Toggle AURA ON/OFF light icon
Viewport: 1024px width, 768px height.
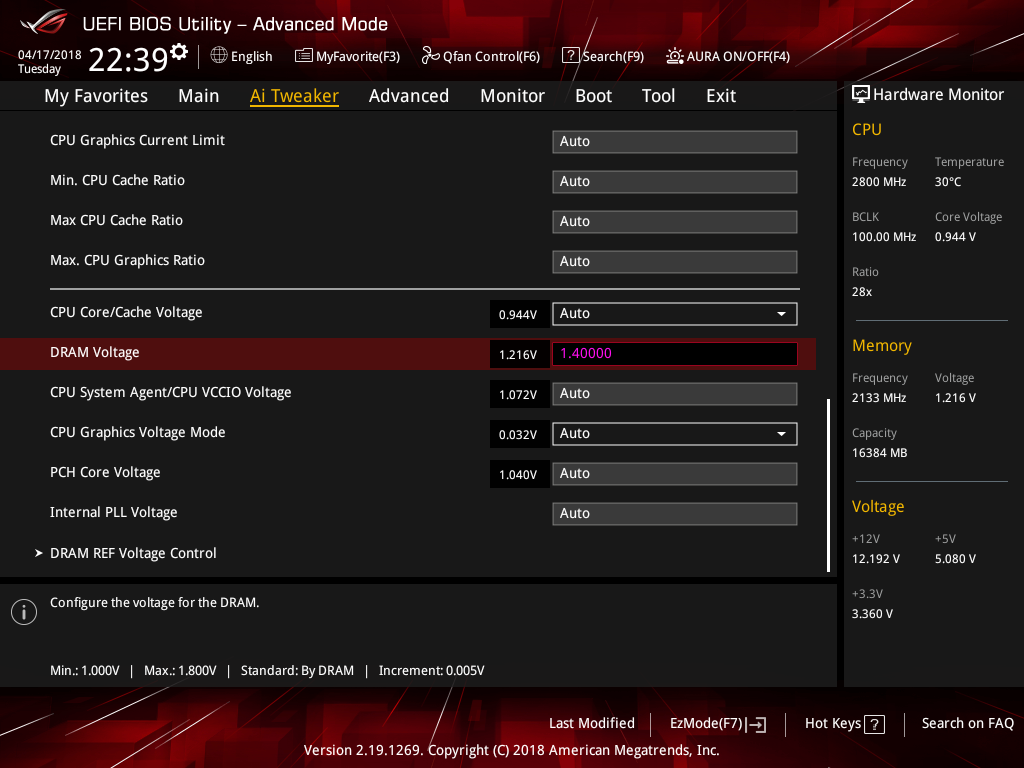point(675,56)
